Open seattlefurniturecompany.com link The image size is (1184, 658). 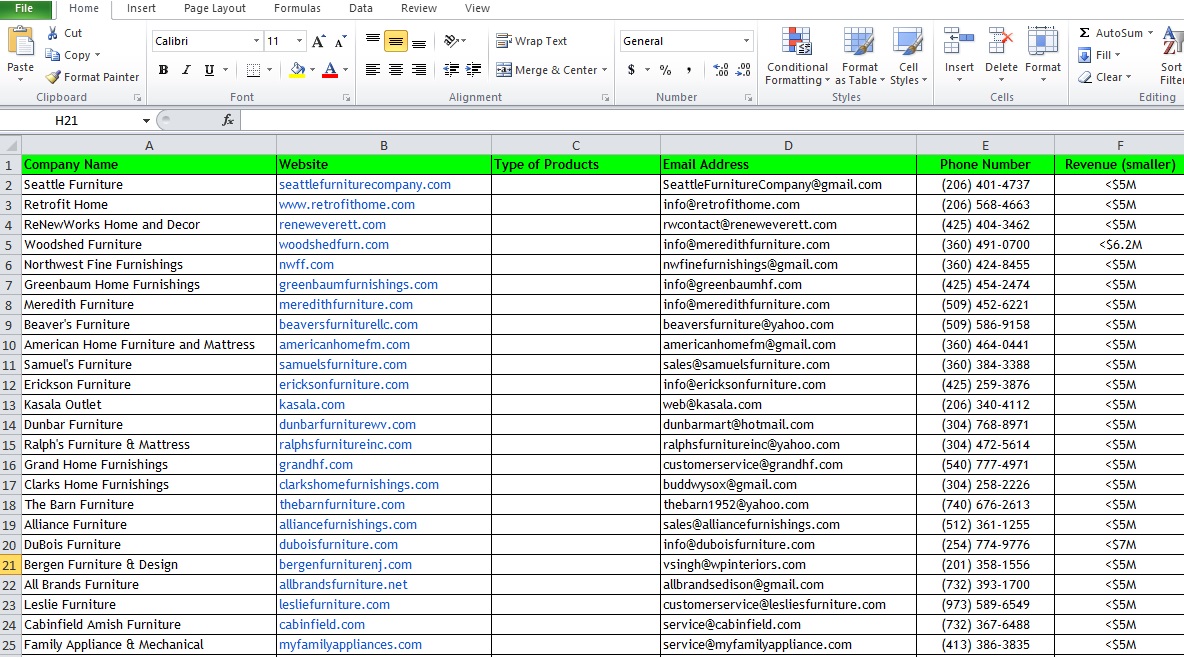click(365, 184)
